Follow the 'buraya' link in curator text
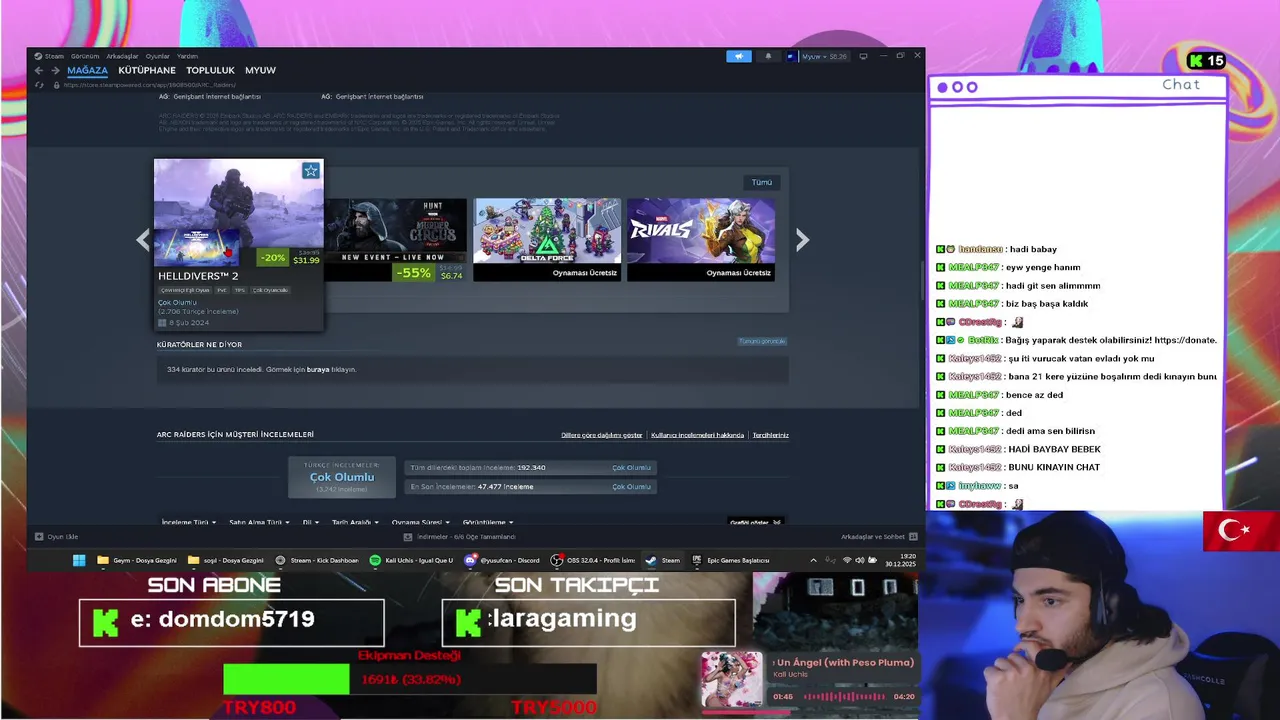1280x720 pixels. click(x=318, y=369)
